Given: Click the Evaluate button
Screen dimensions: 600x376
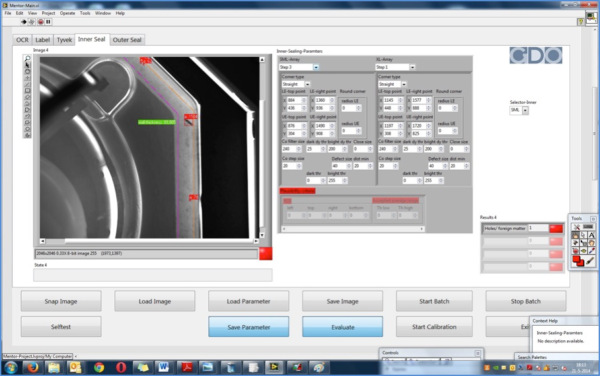Looking at the screenshot, I should pos(342,327).
